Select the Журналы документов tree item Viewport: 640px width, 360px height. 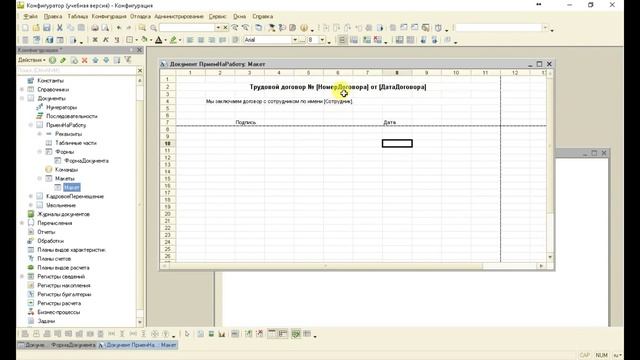click(x=63, y=214)
